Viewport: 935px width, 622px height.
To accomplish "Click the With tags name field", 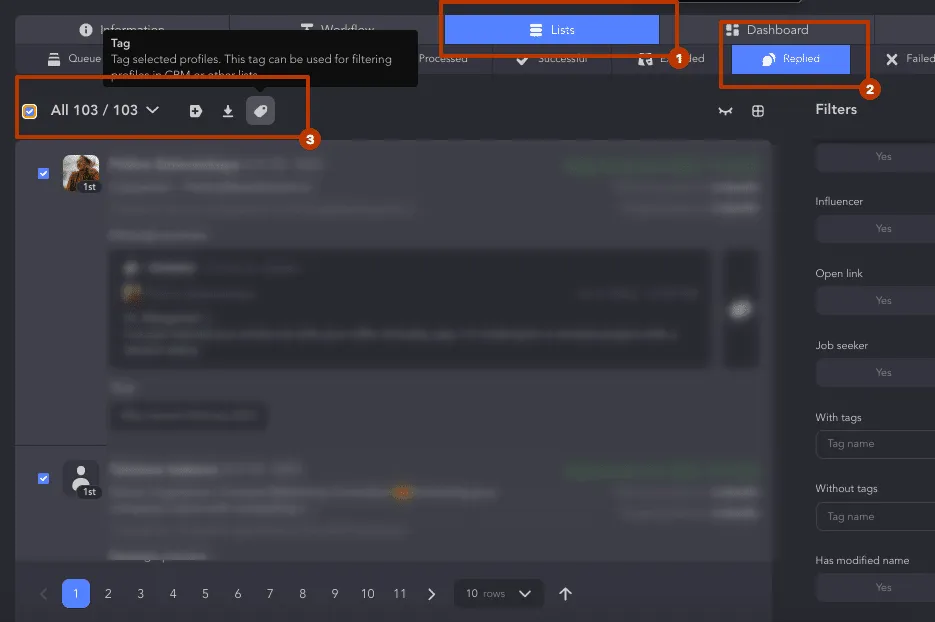I will coord(875,444).
